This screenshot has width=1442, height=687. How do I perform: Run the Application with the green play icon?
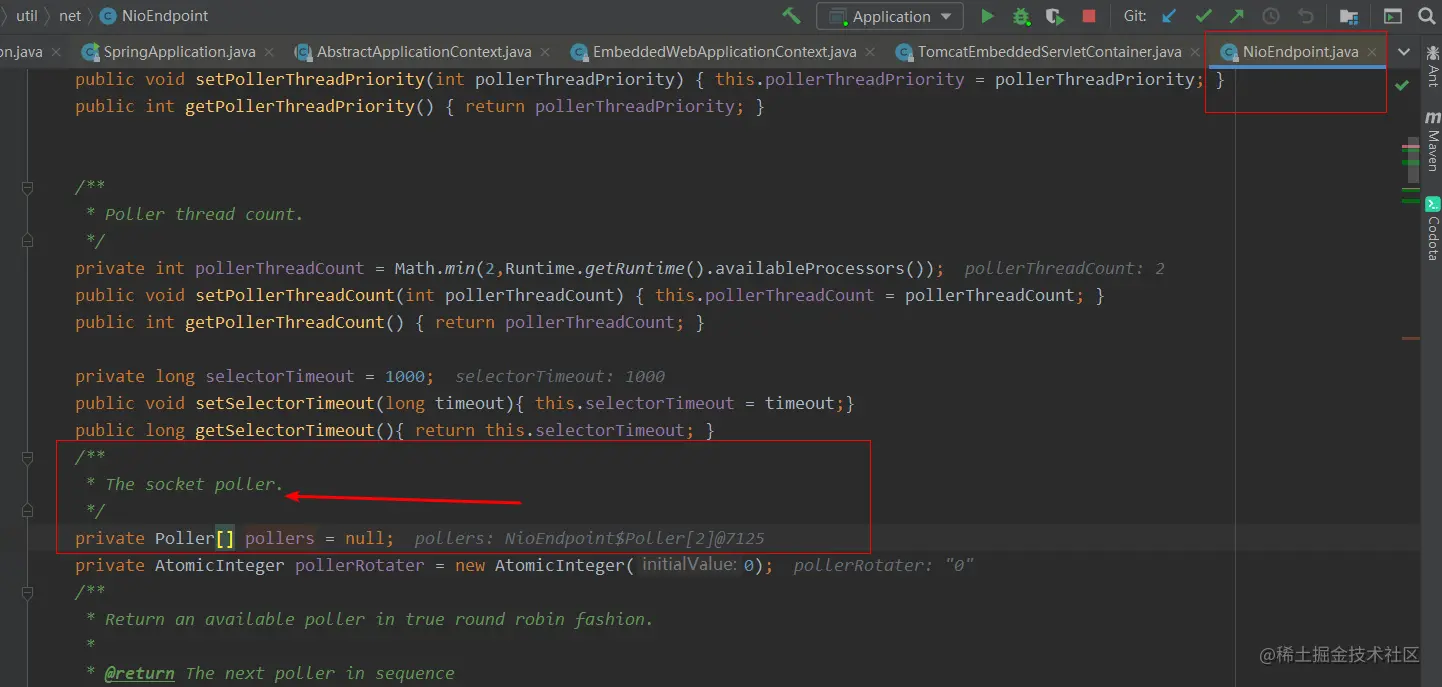pyautogui.click(x=987, y=16)
